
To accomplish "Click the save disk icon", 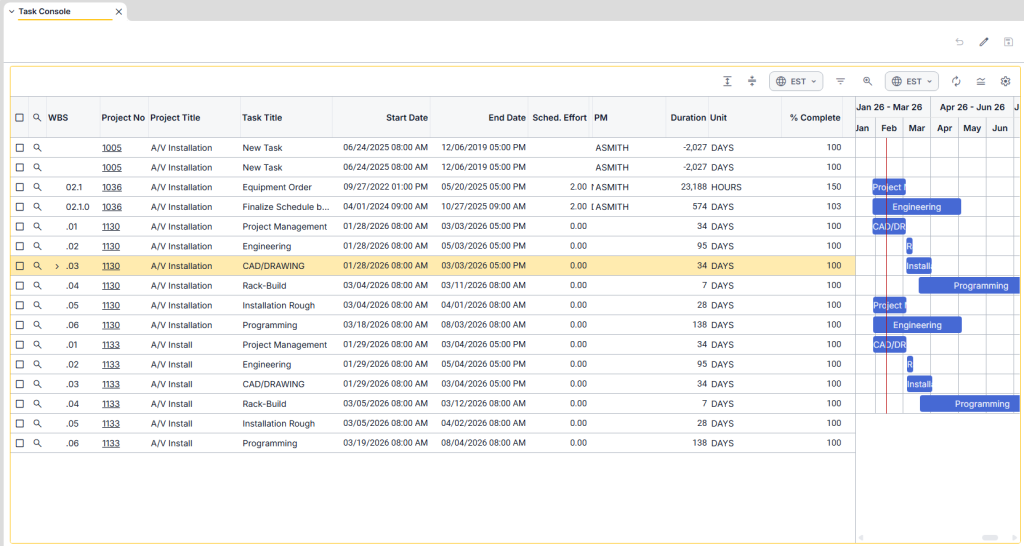I will [1008, 42].
